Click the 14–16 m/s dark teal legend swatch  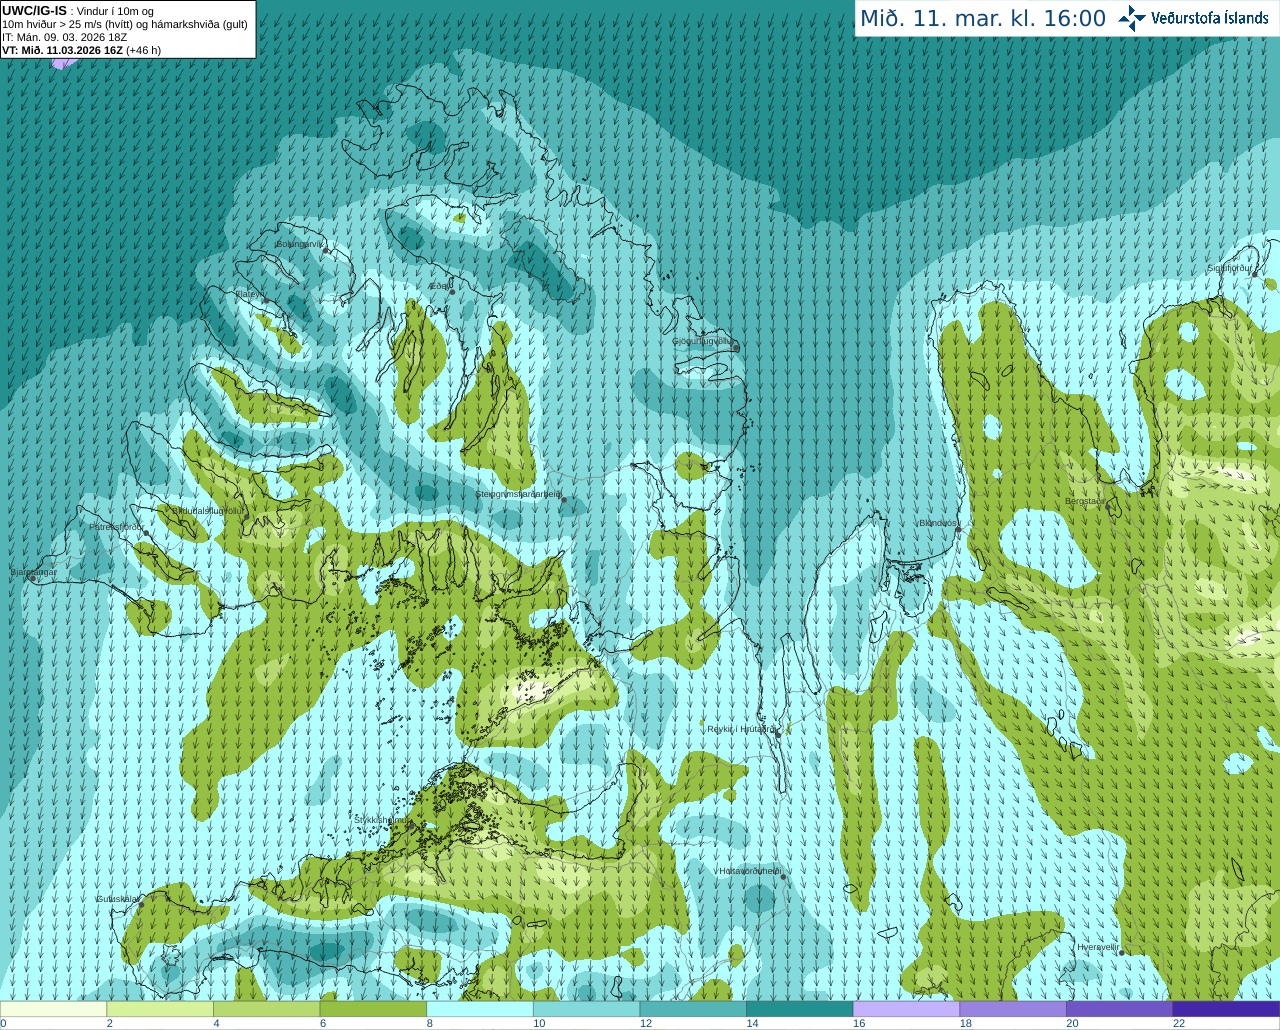tap(800, 1009)
